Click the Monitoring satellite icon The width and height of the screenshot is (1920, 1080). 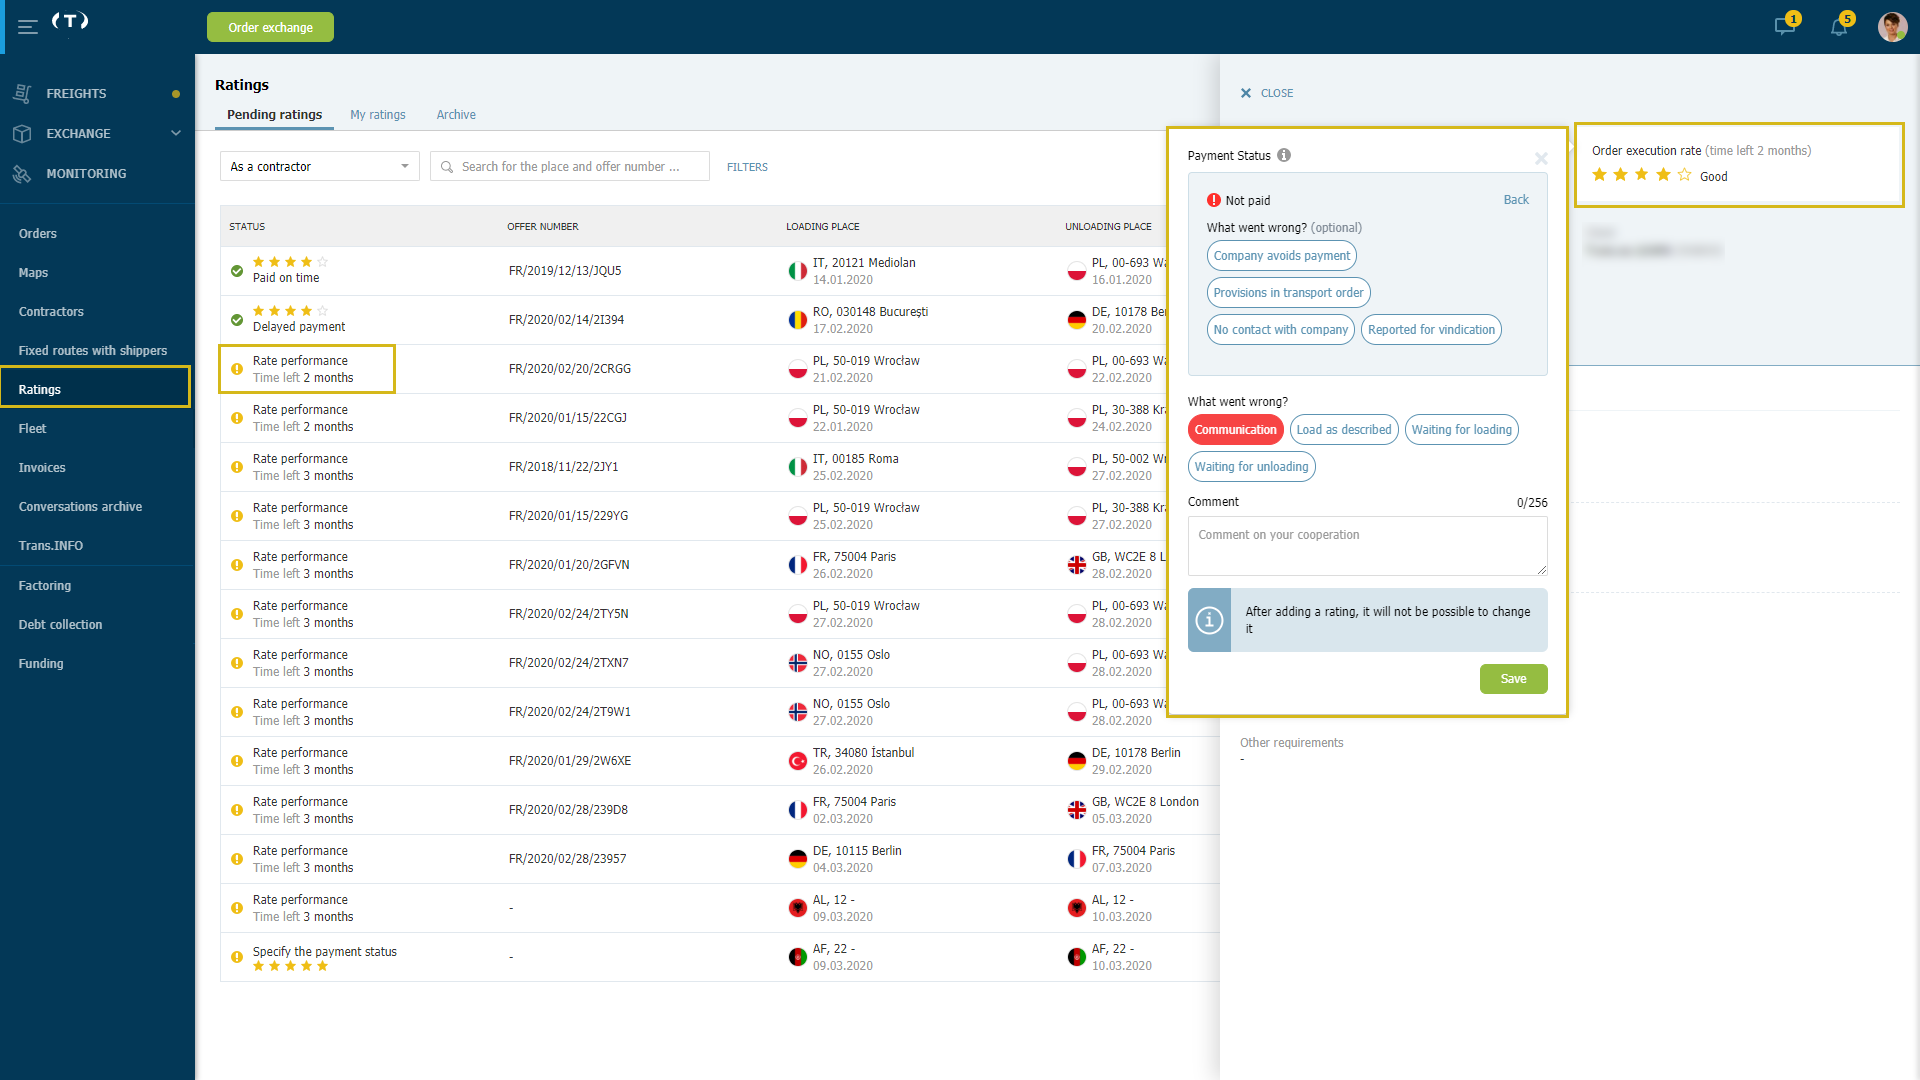22,173
